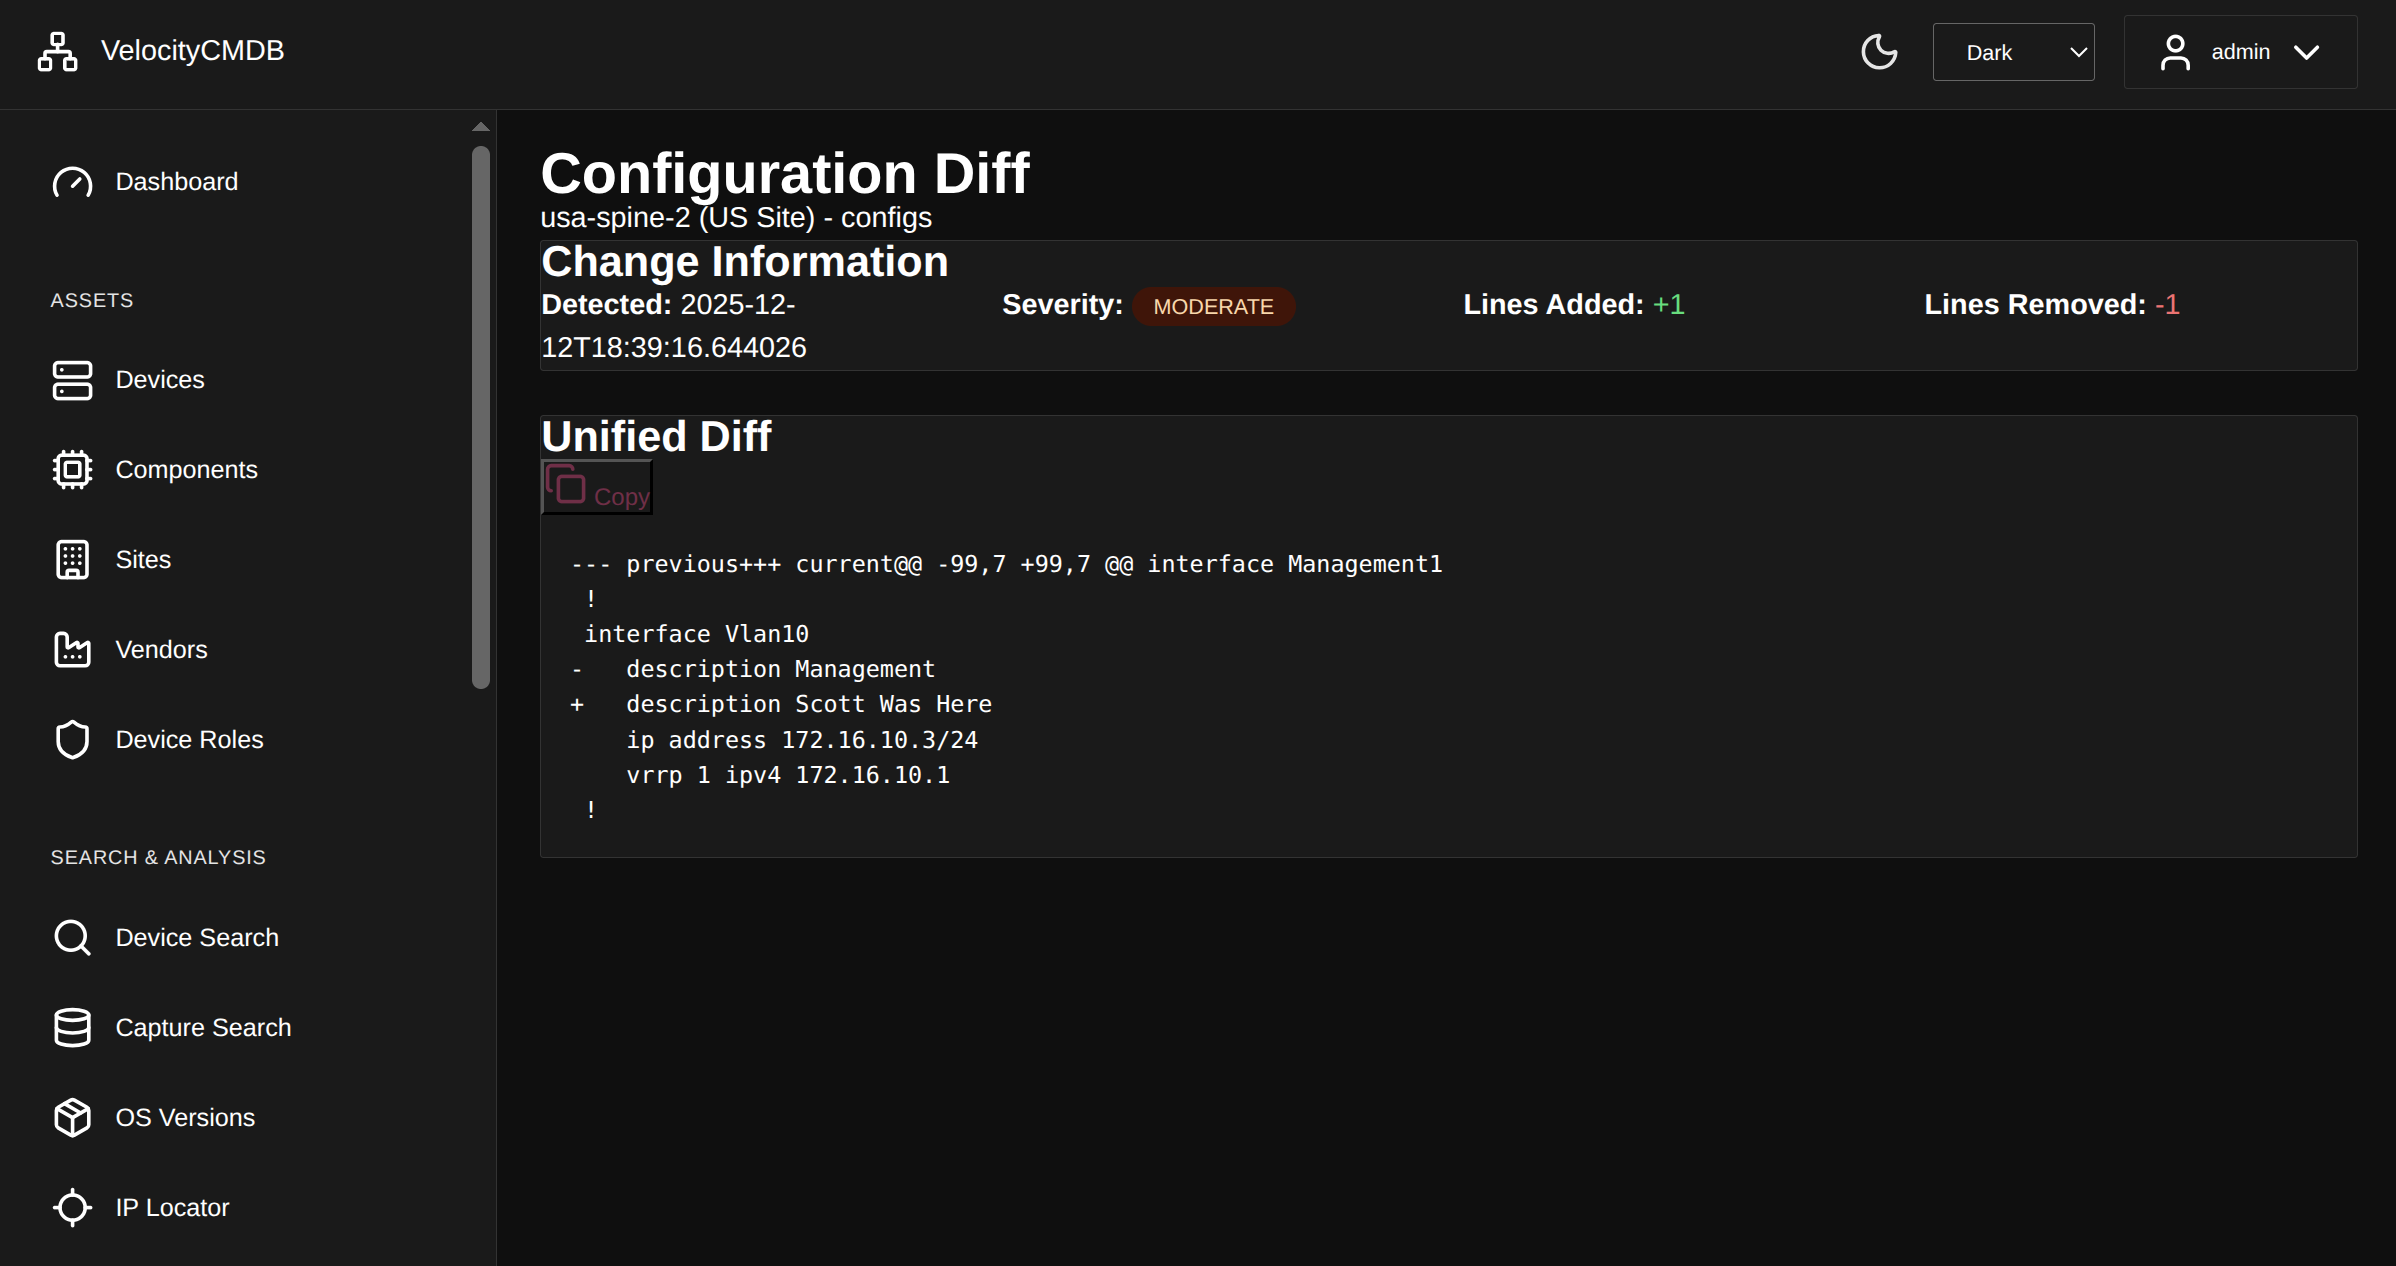This screenshot has height=1266, width=2396.
Task: Go to Dashboard in the sidebar
Action: [x=177, y=182]
